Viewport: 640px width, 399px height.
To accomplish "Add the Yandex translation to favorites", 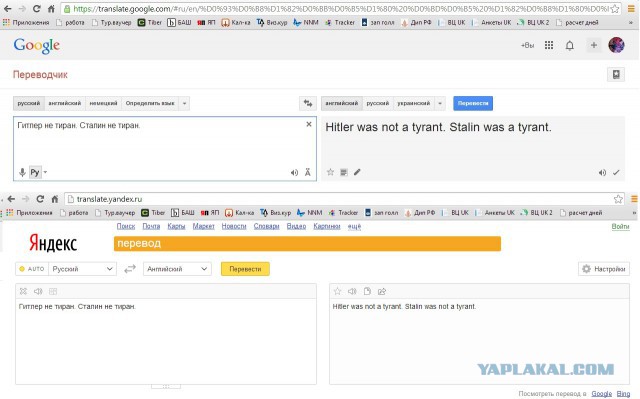I will pyautogui.click(x=338, y=291).
